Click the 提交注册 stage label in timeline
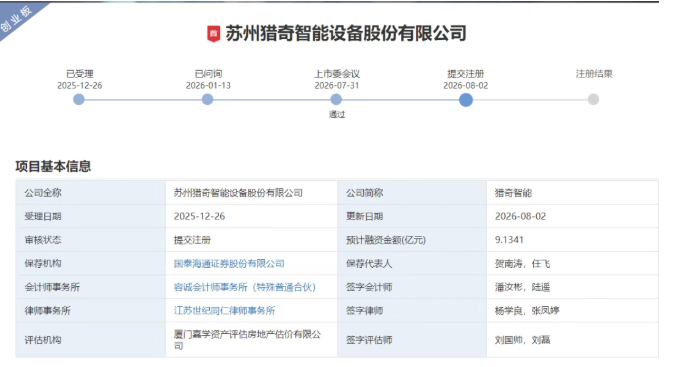674x367 pixels. 466,74
